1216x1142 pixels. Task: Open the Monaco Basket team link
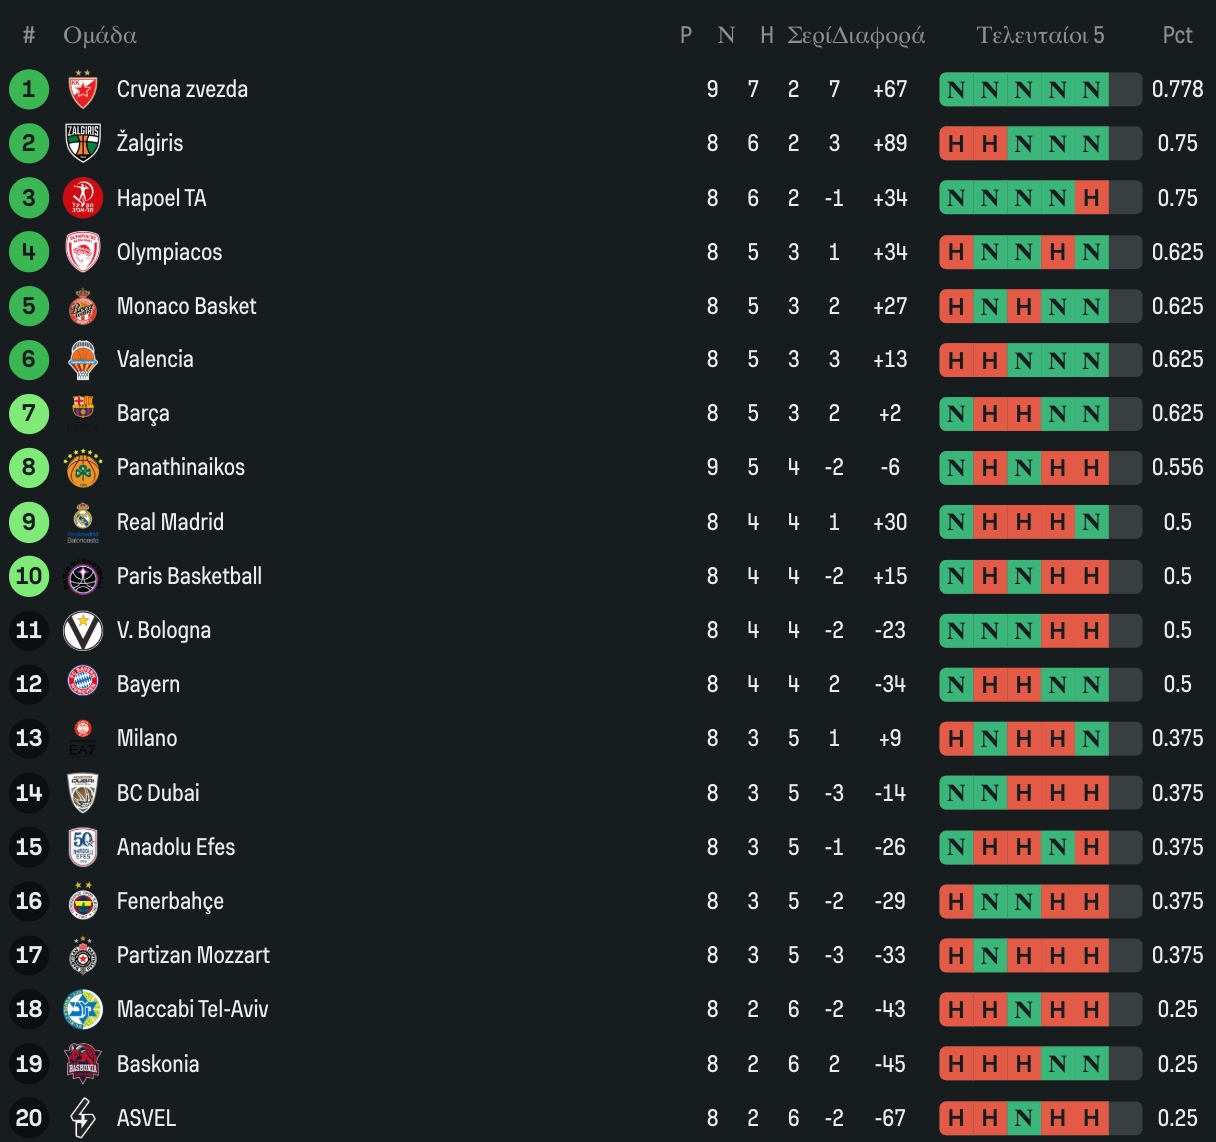[186, 306]
